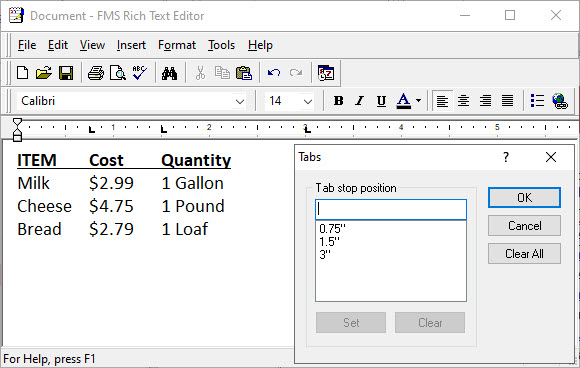Click the 0.75 inch tab marker on the ruler
The width and height of the screenshot is (580, 368).
(x=91, y=129)
